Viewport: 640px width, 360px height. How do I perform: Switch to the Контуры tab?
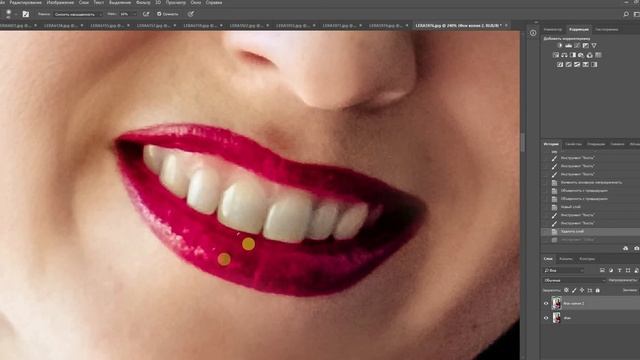[x=587, y=259]
